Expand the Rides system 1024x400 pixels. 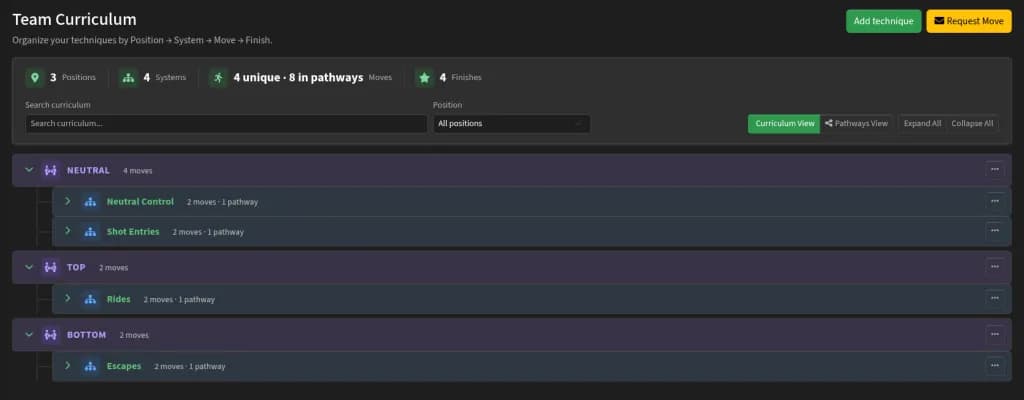pos(67,299)
